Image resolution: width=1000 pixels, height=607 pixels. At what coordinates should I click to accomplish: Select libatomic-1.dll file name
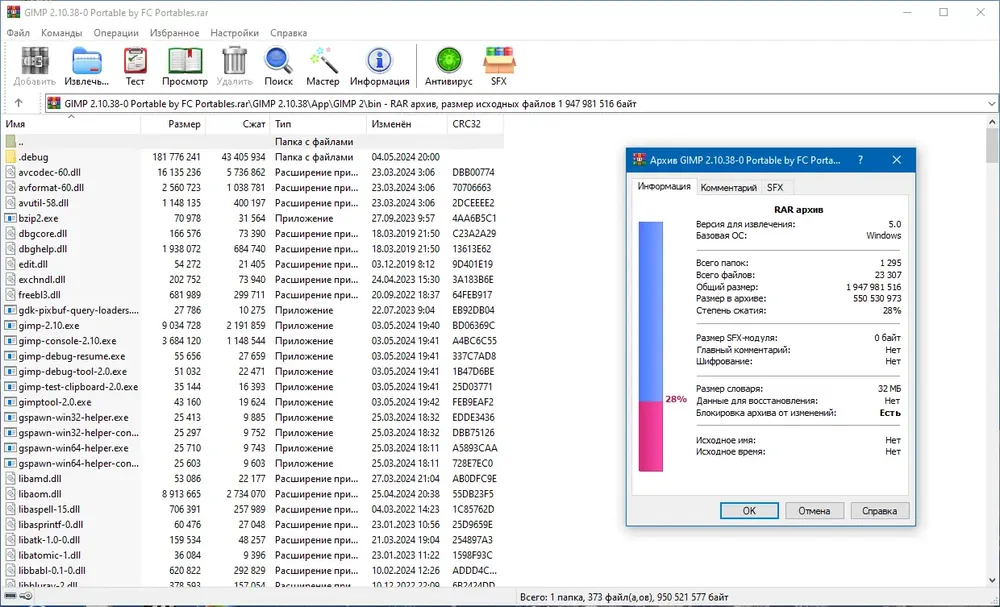(49, 555)
